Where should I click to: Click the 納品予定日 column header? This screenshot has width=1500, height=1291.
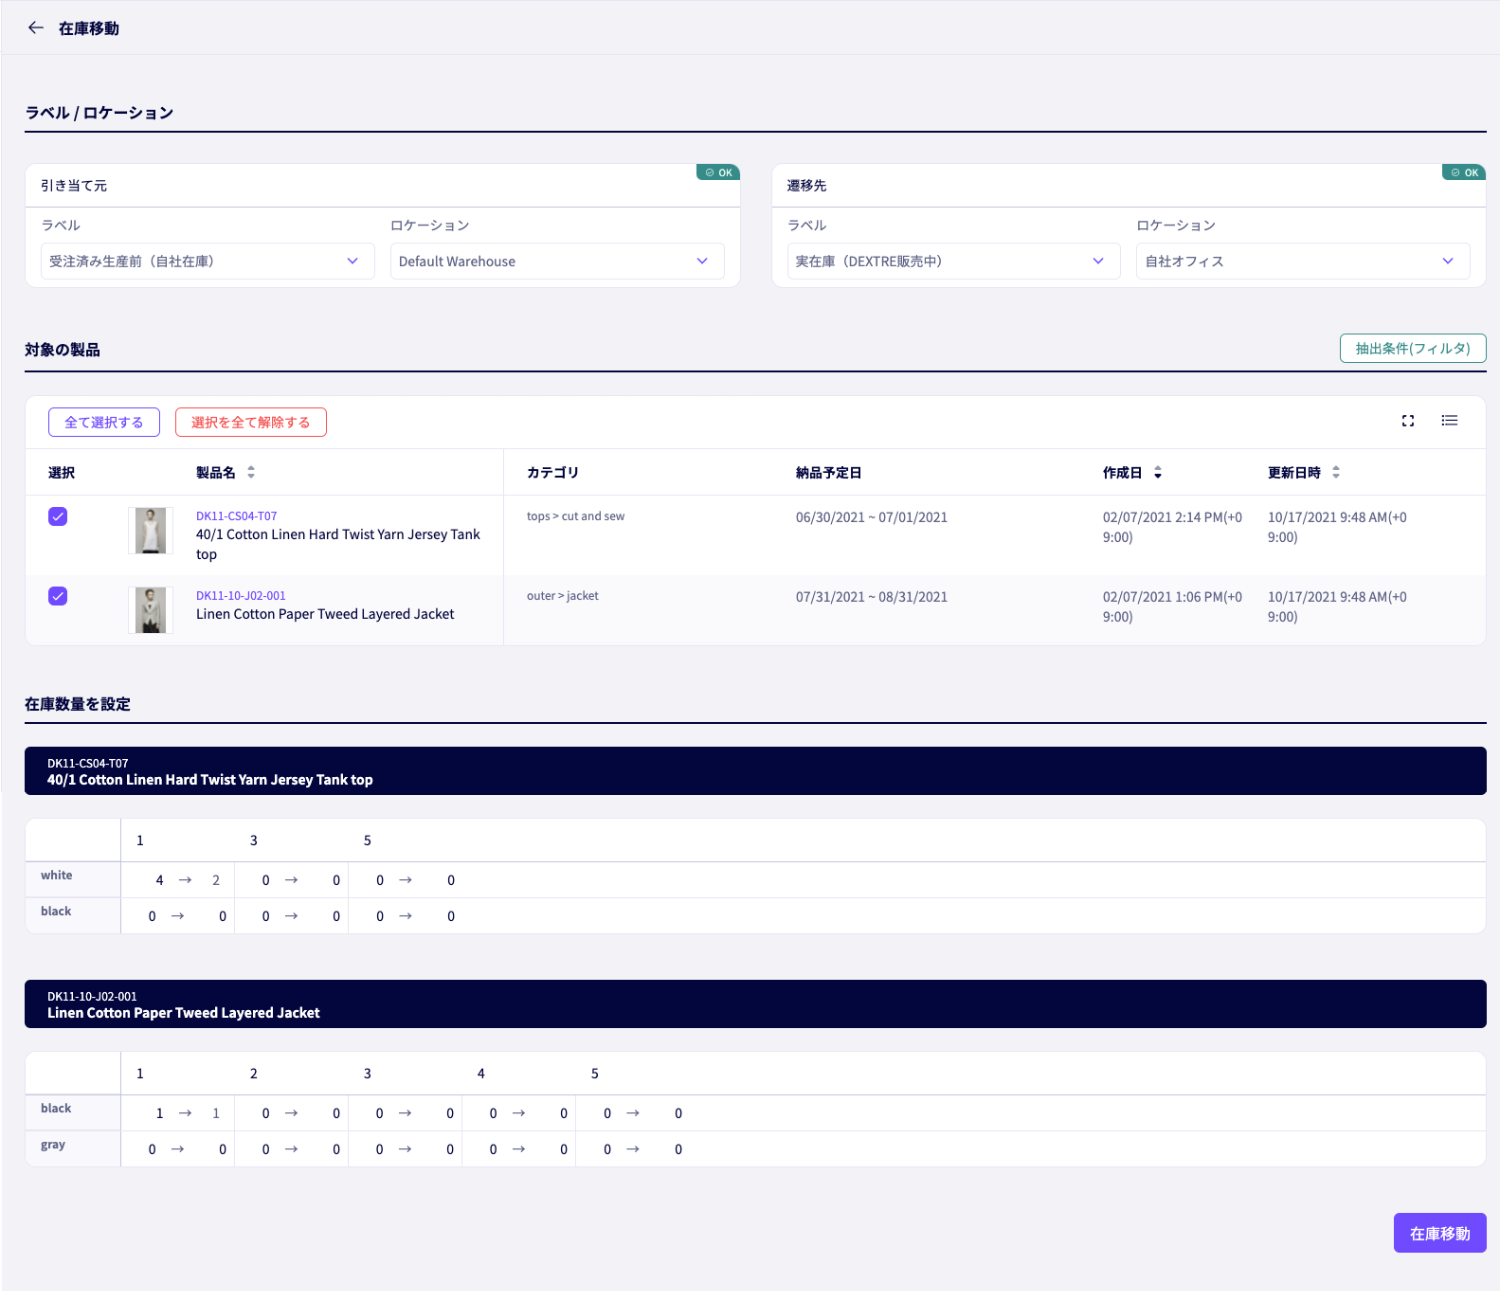(x=828, y=472)
